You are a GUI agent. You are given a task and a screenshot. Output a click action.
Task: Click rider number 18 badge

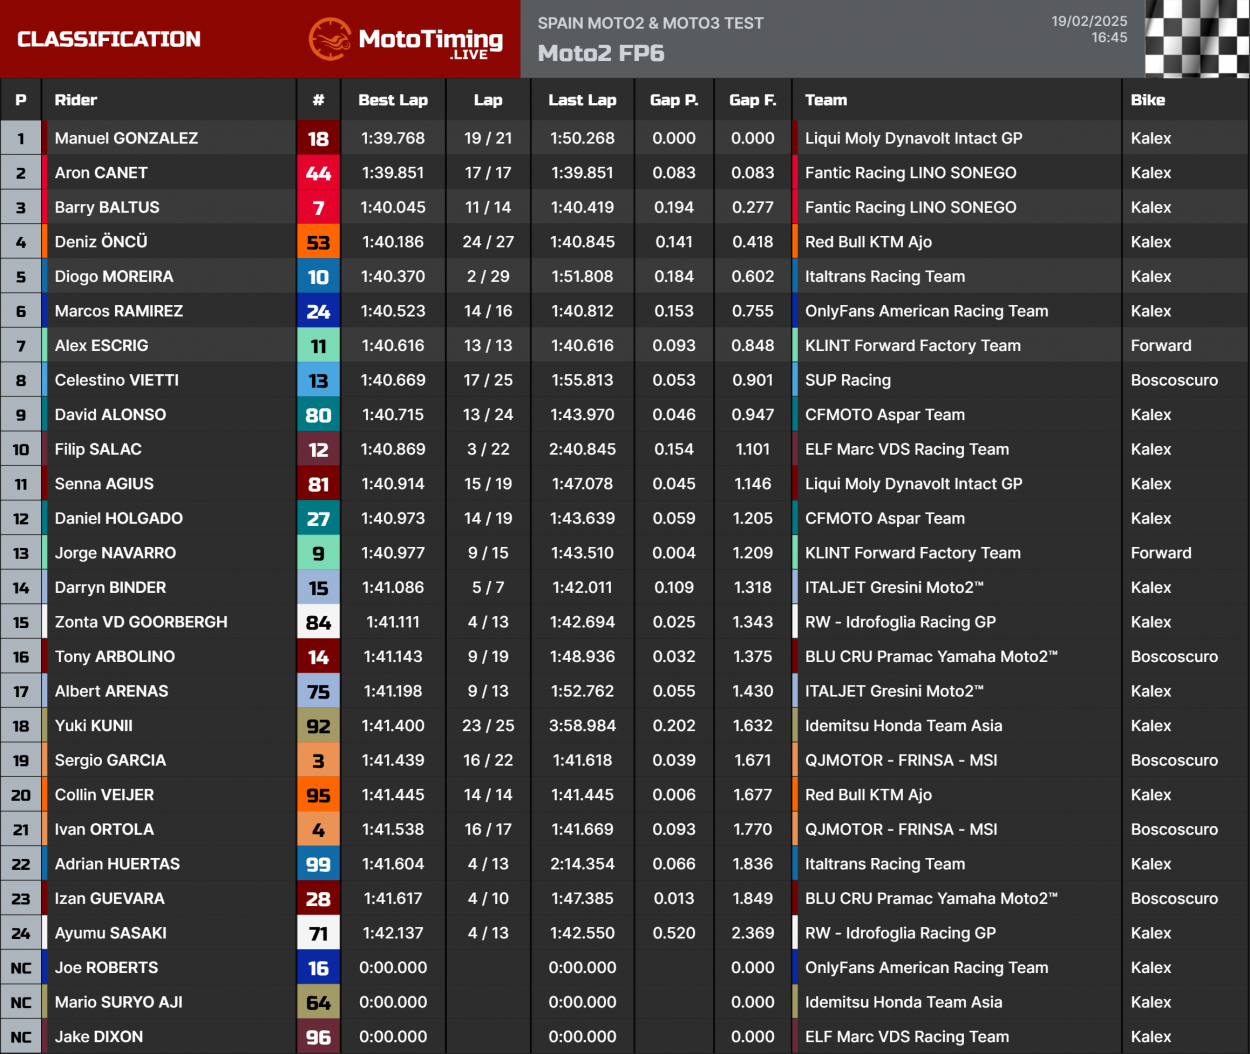(x=318, y=139)
